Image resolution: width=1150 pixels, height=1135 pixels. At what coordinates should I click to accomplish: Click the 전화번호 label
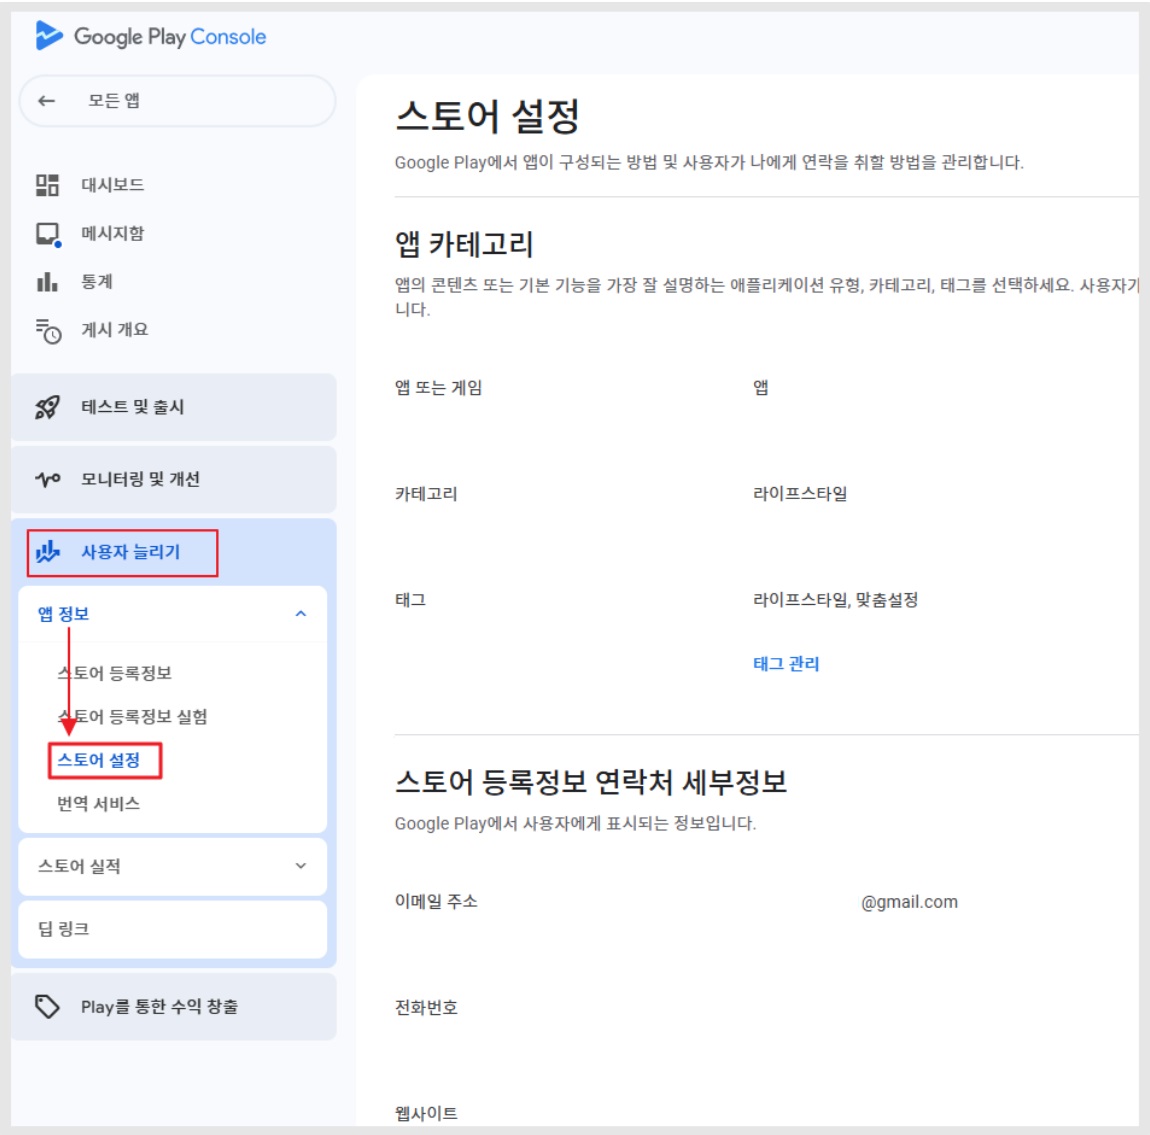point(426,1007)
